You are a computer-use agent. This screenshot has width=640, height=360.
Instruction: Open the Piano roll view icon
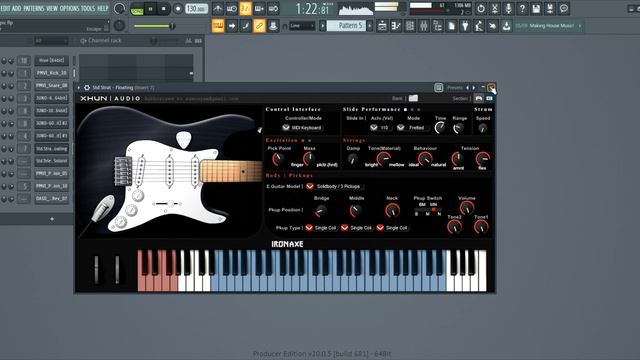click(x=396, y=26)
